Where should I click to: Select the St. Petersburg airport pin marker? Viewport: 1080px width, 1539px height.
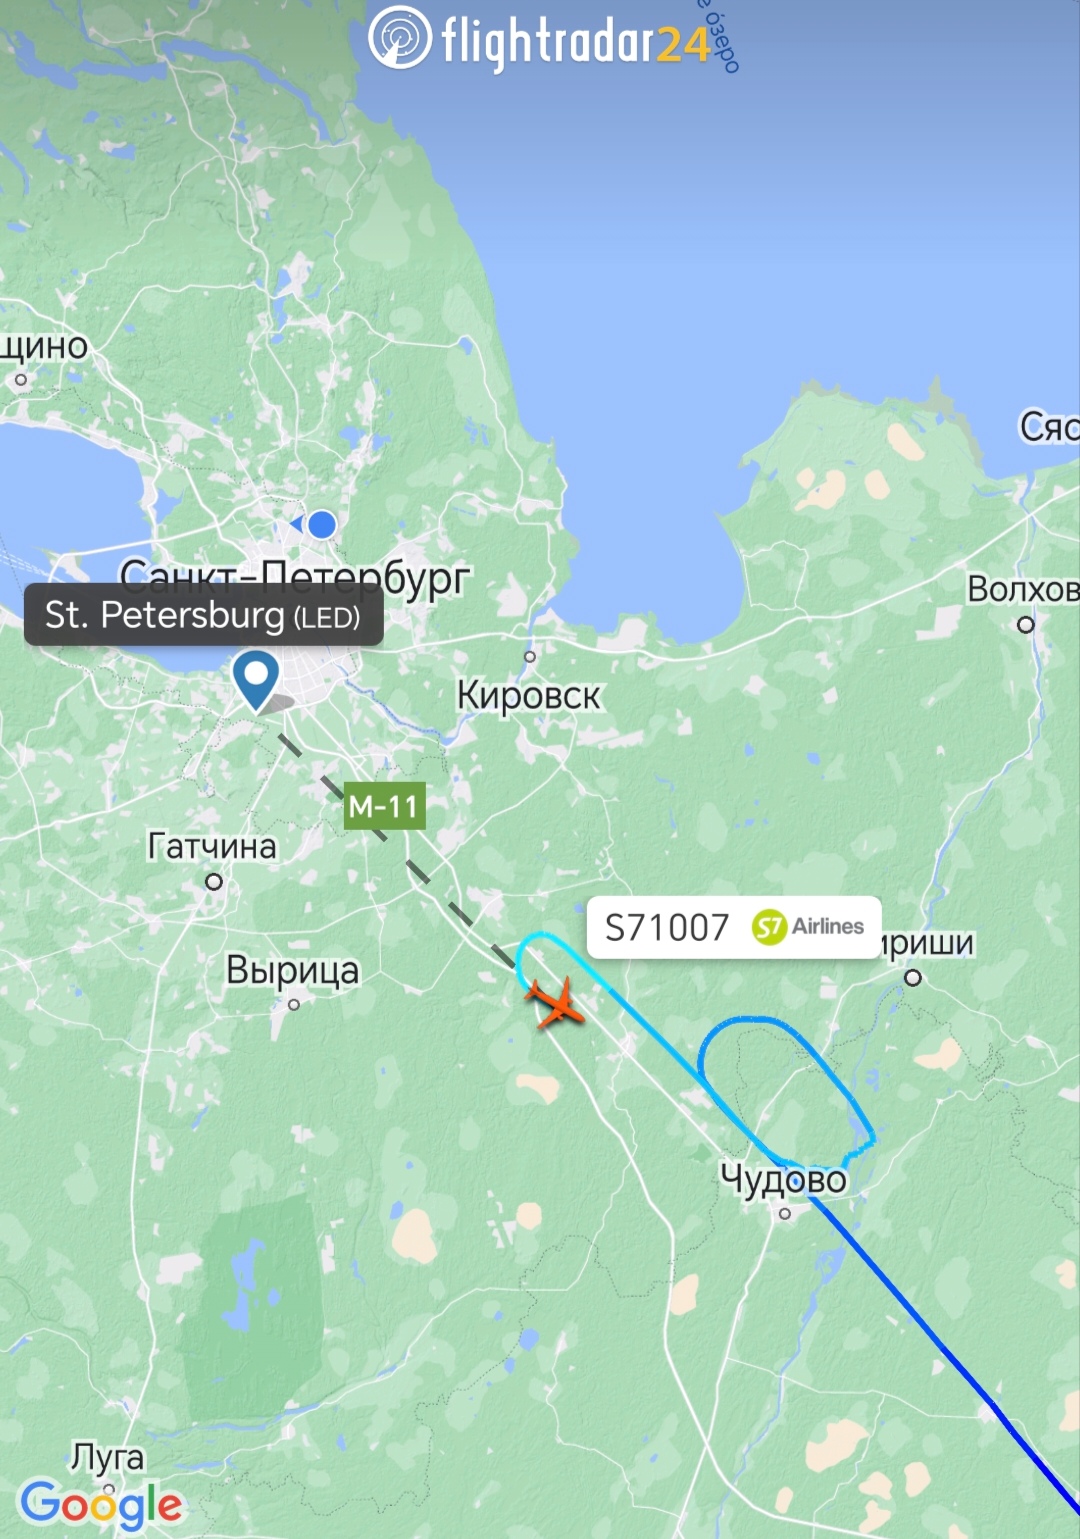click(x=256, y=681)
